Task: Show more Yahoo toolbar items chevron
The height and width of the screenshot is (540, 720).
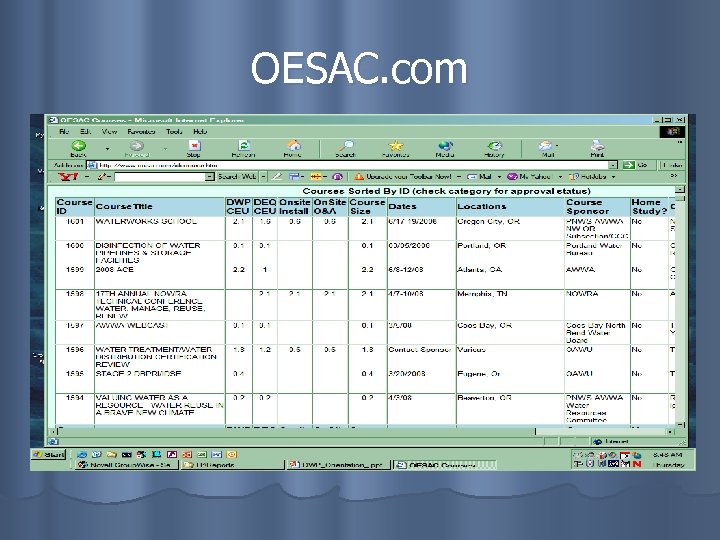Action: [x=674, y=176]
